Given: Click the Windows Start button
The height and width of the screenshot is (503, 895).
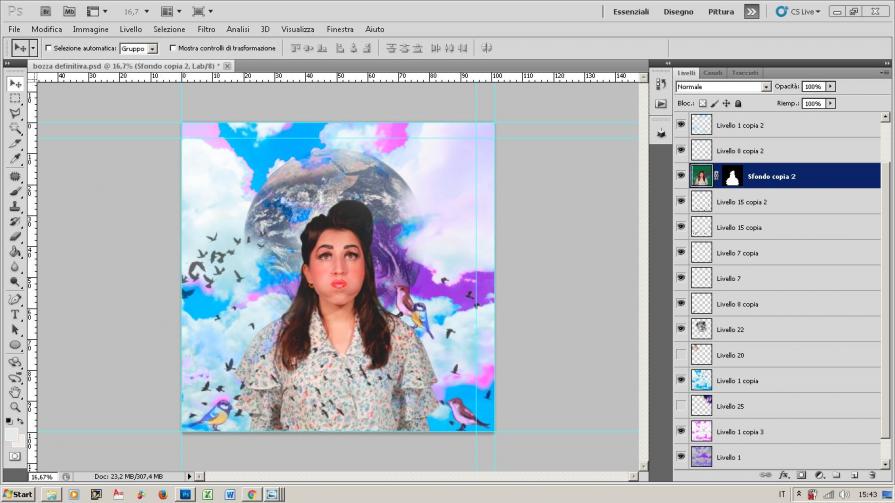Looking at the screenshot, I should (17, 494).
